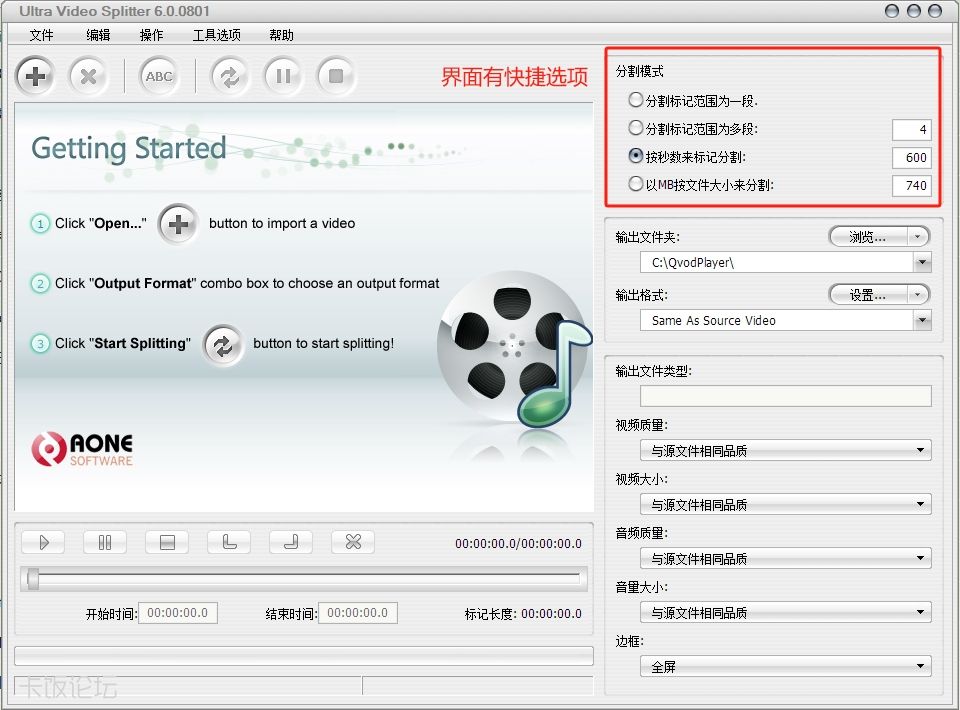Click the 浏览... browse button
The width and height of the screenshot is (960, 710).
[868, 237]
